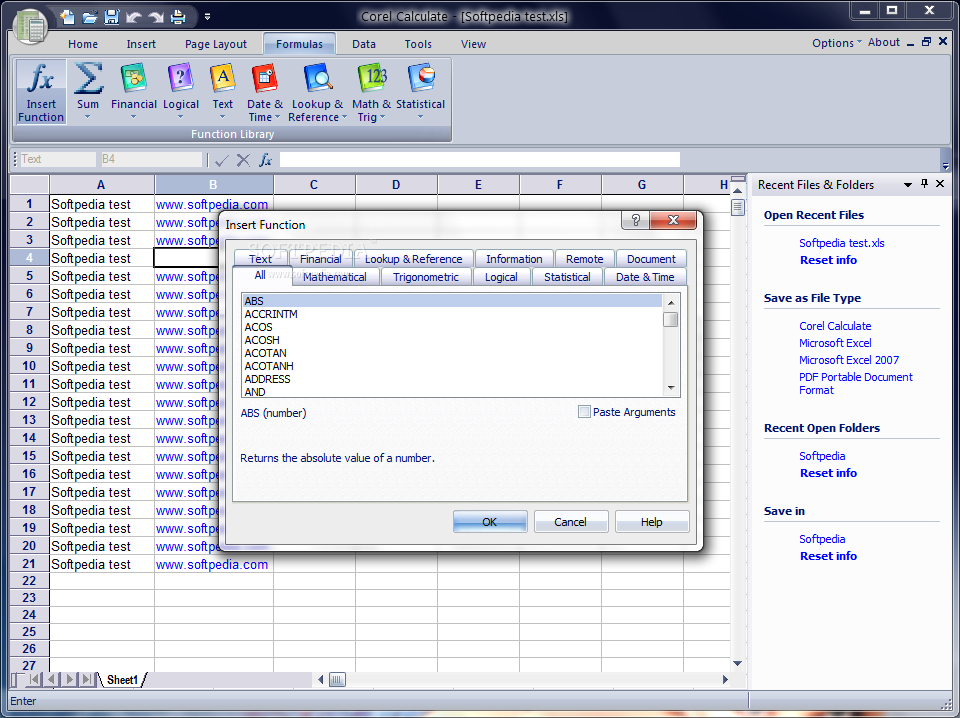Click Cancel in Insert Function dialog
This screenshot has width=960, height=718.
coord(571,522)
